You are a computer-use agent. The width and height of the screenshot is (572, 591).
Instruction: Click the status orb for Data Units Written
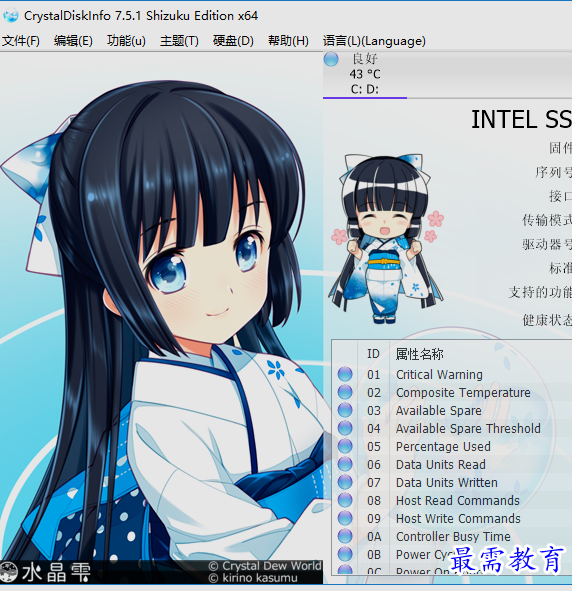pos(345,482)
